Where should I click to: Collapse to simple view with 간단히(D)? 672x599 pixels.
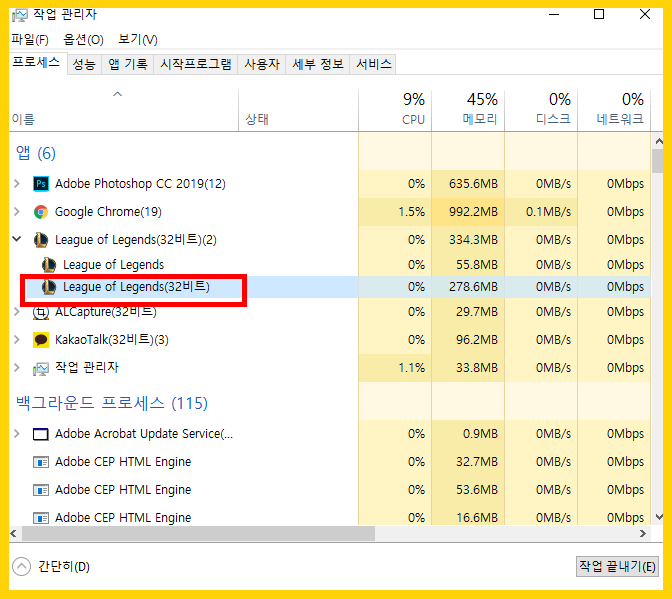[x=51, y=566]
